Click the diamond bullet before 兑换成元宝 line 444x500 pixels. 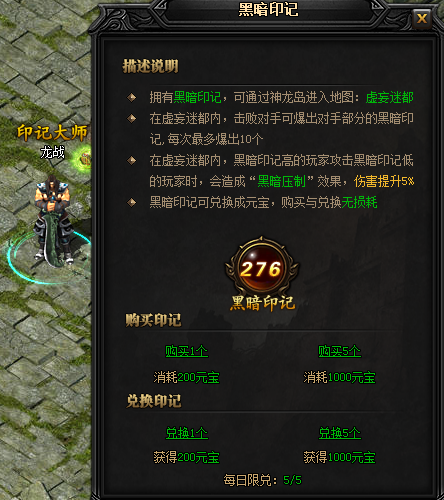coord(132,202)
